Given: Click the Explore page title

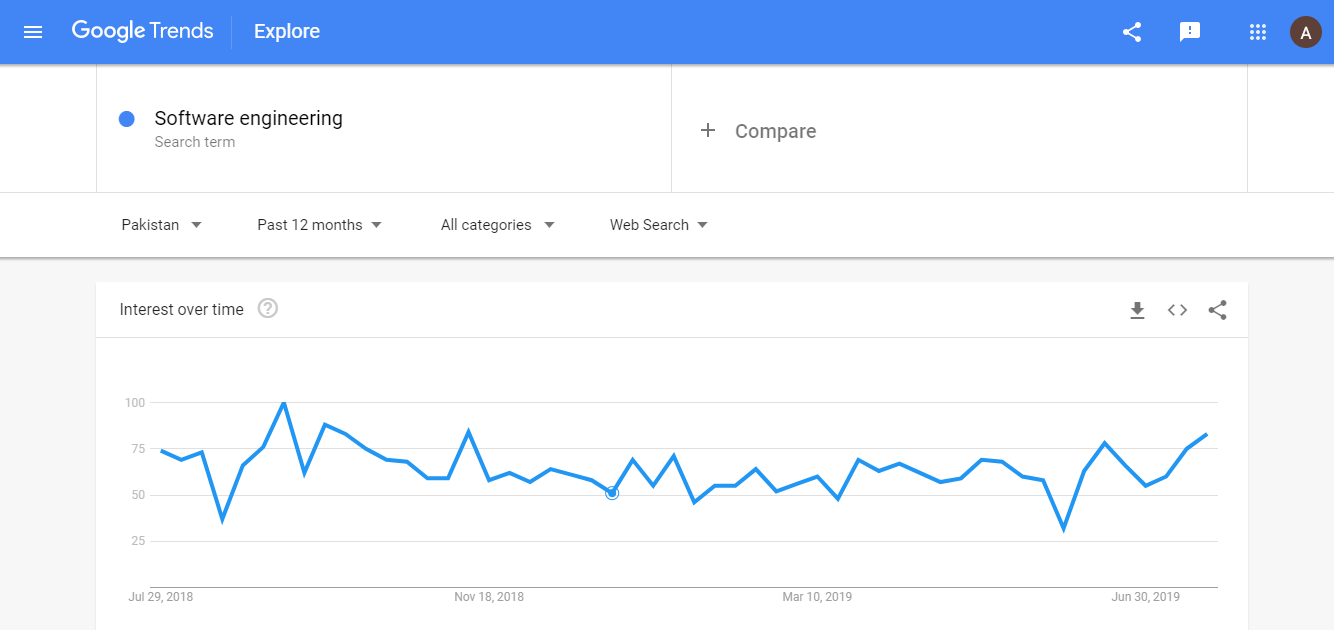Looking at the screenshot, I should 287,32.
